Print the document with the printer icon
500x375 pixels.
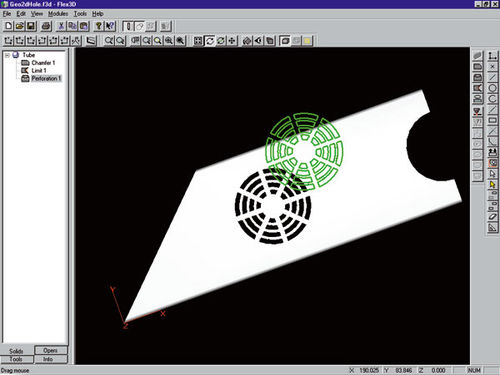46,26
